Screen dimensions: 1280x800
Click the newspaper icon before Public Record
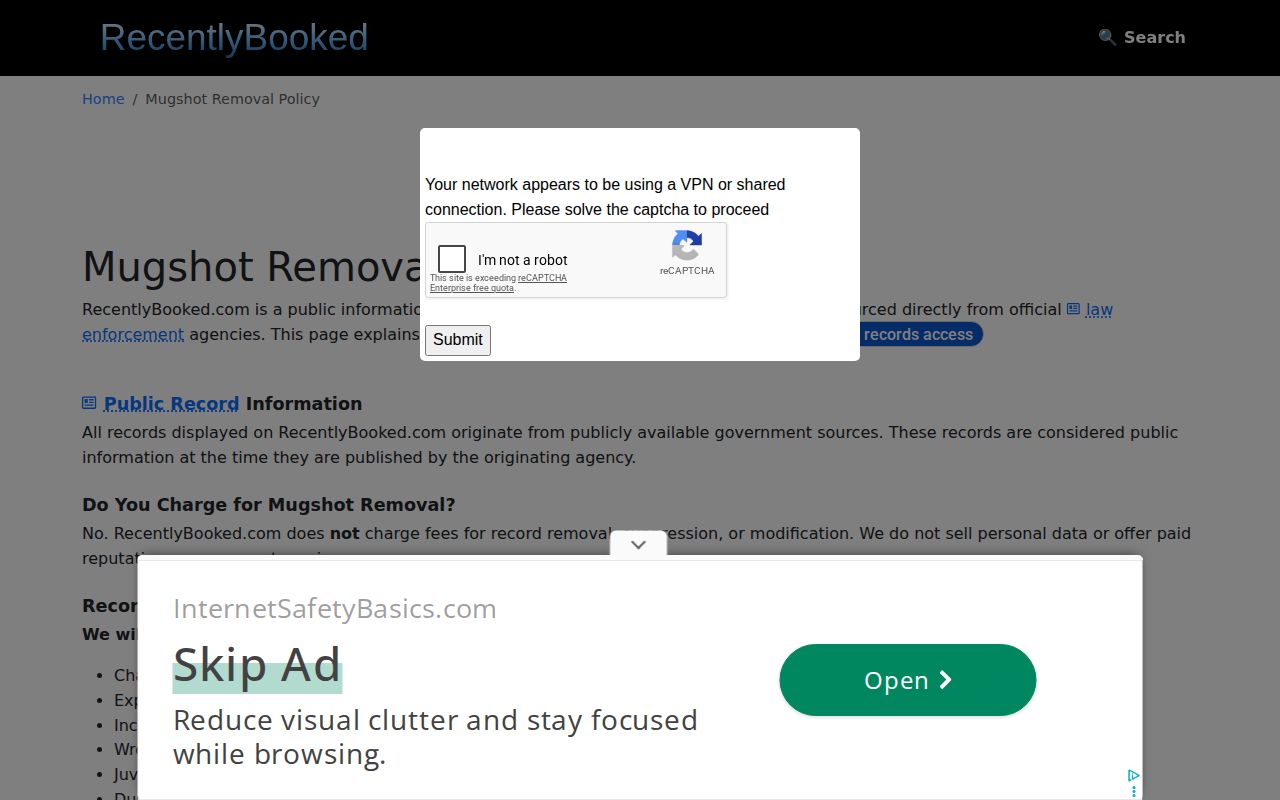coord(89,403)
